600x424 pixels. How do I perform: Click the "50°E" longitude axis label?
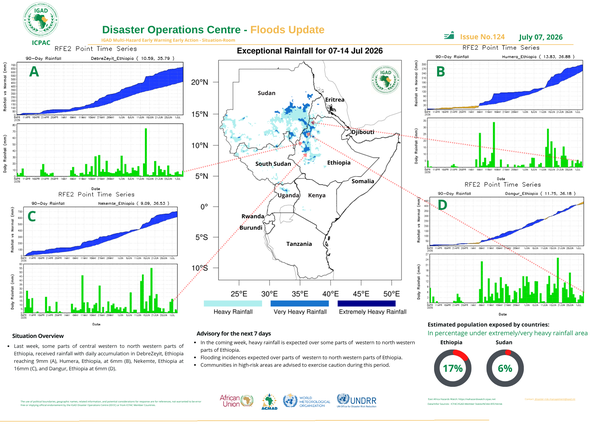pyautogui.click(x=391, y=294)
